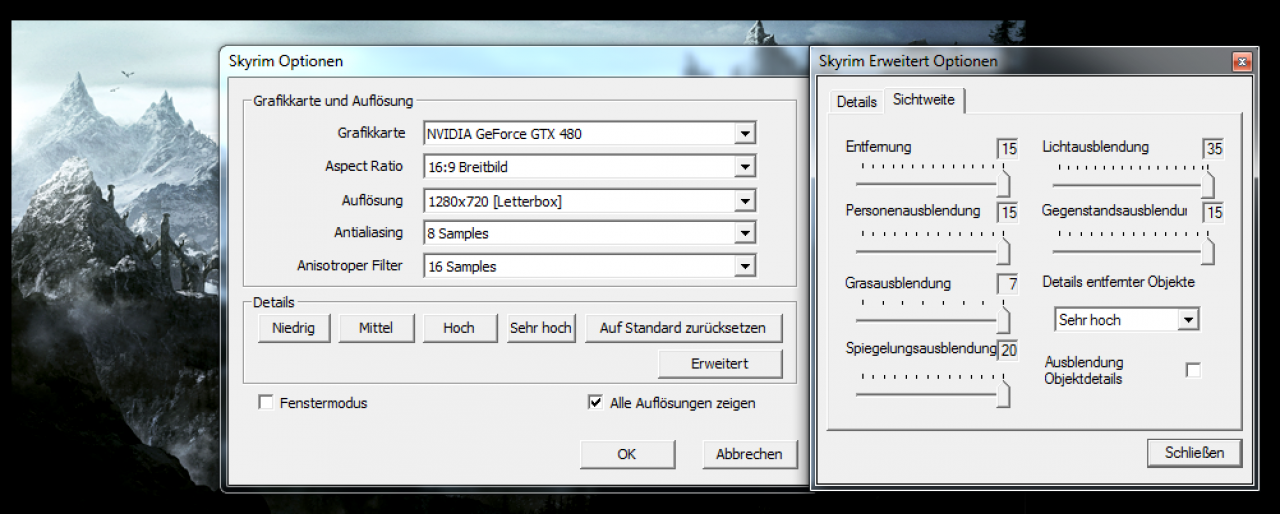This screenshot has width=1280, height=514.
Task: Confirm settings with the OK button
Action: (626, 454)
